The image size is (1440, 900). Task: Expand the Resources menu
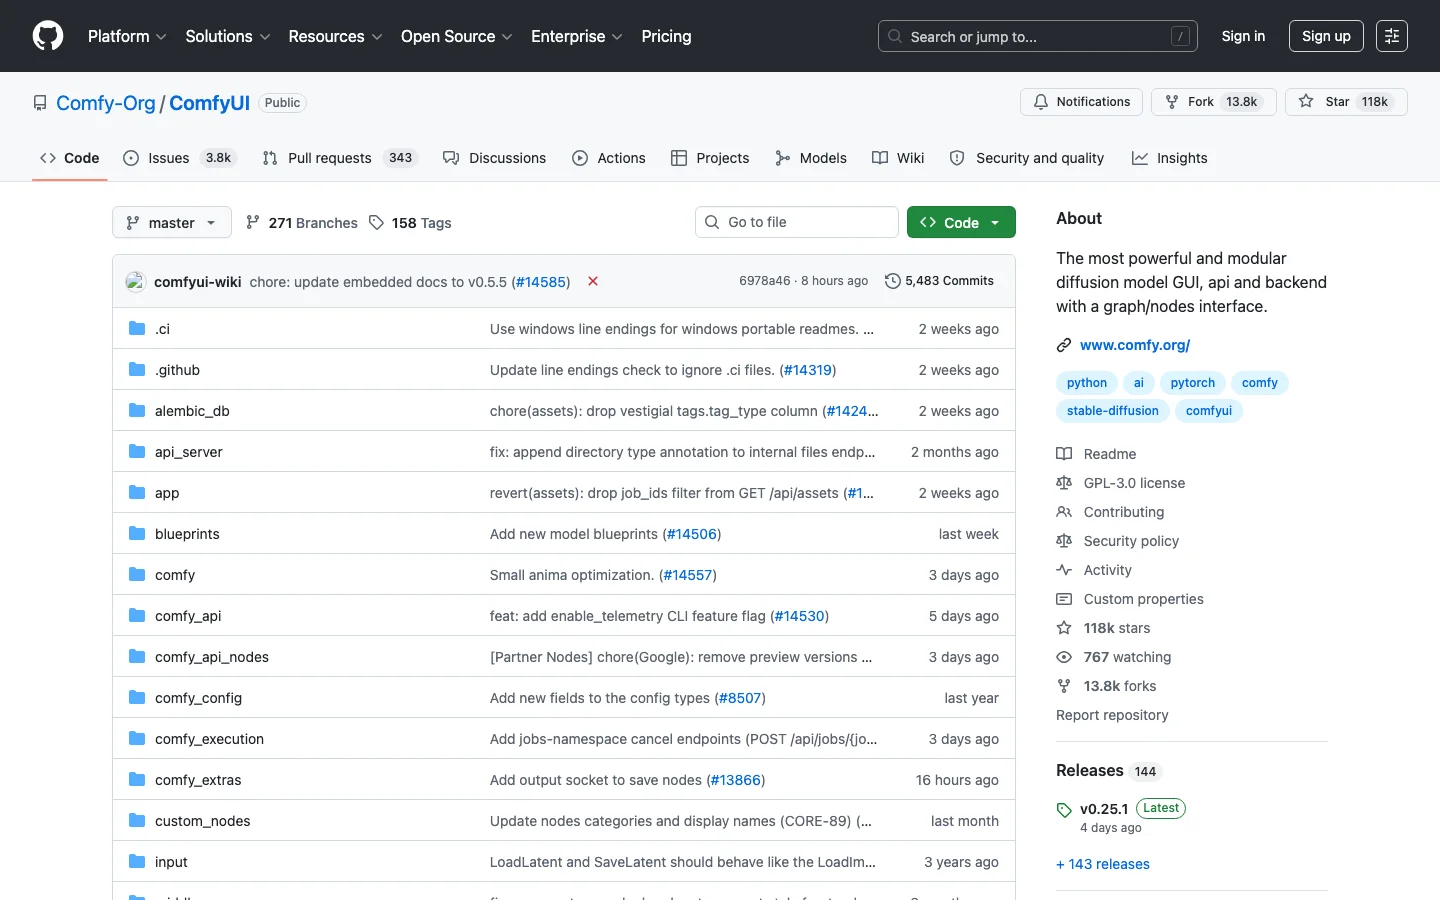point(335,36)
